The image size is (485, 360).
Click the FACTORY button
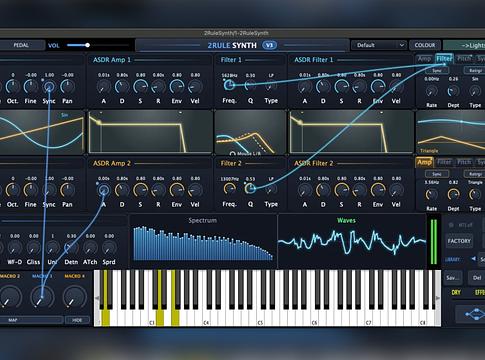coord(459,241)
